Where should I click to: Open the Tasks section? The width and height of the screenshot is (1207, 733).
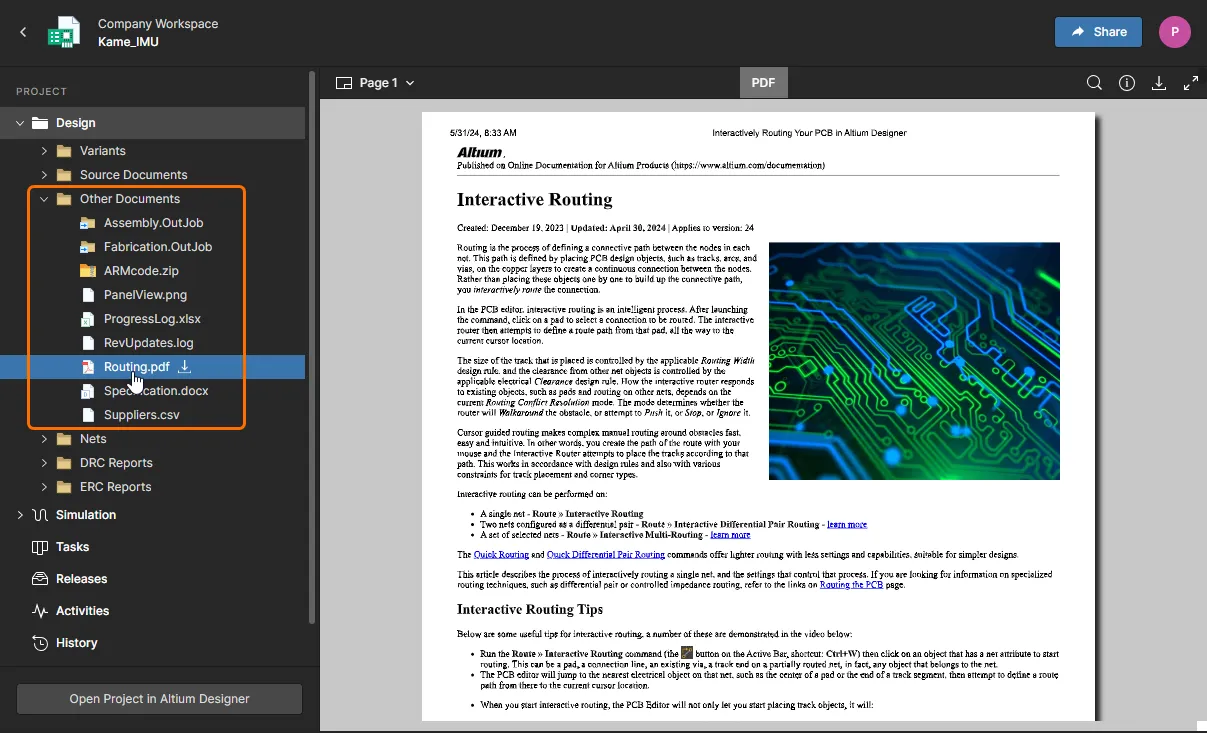coord(72,547)
